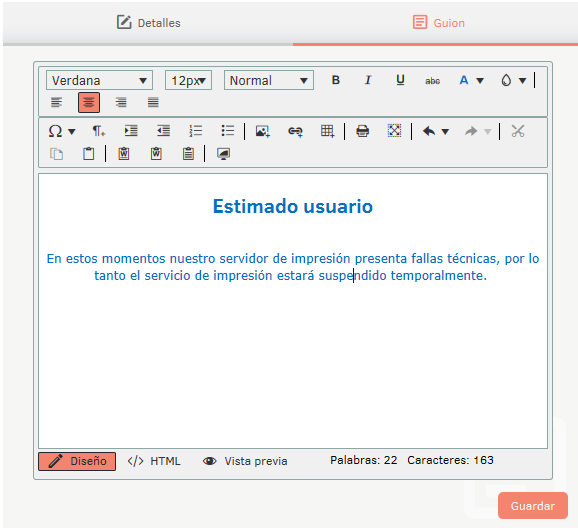This screenshot has height=528, width=578.
Task: Expand the Normal paragraph format dropdown
Action: (x=269, y=80)
